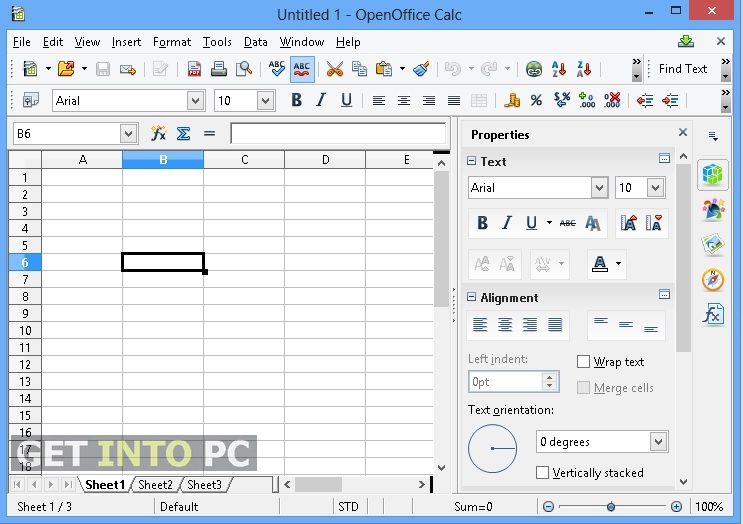Click the Function equals sign icon
Image resolution: width=743 pixels, height=524 pixels.
click(209, 134)
